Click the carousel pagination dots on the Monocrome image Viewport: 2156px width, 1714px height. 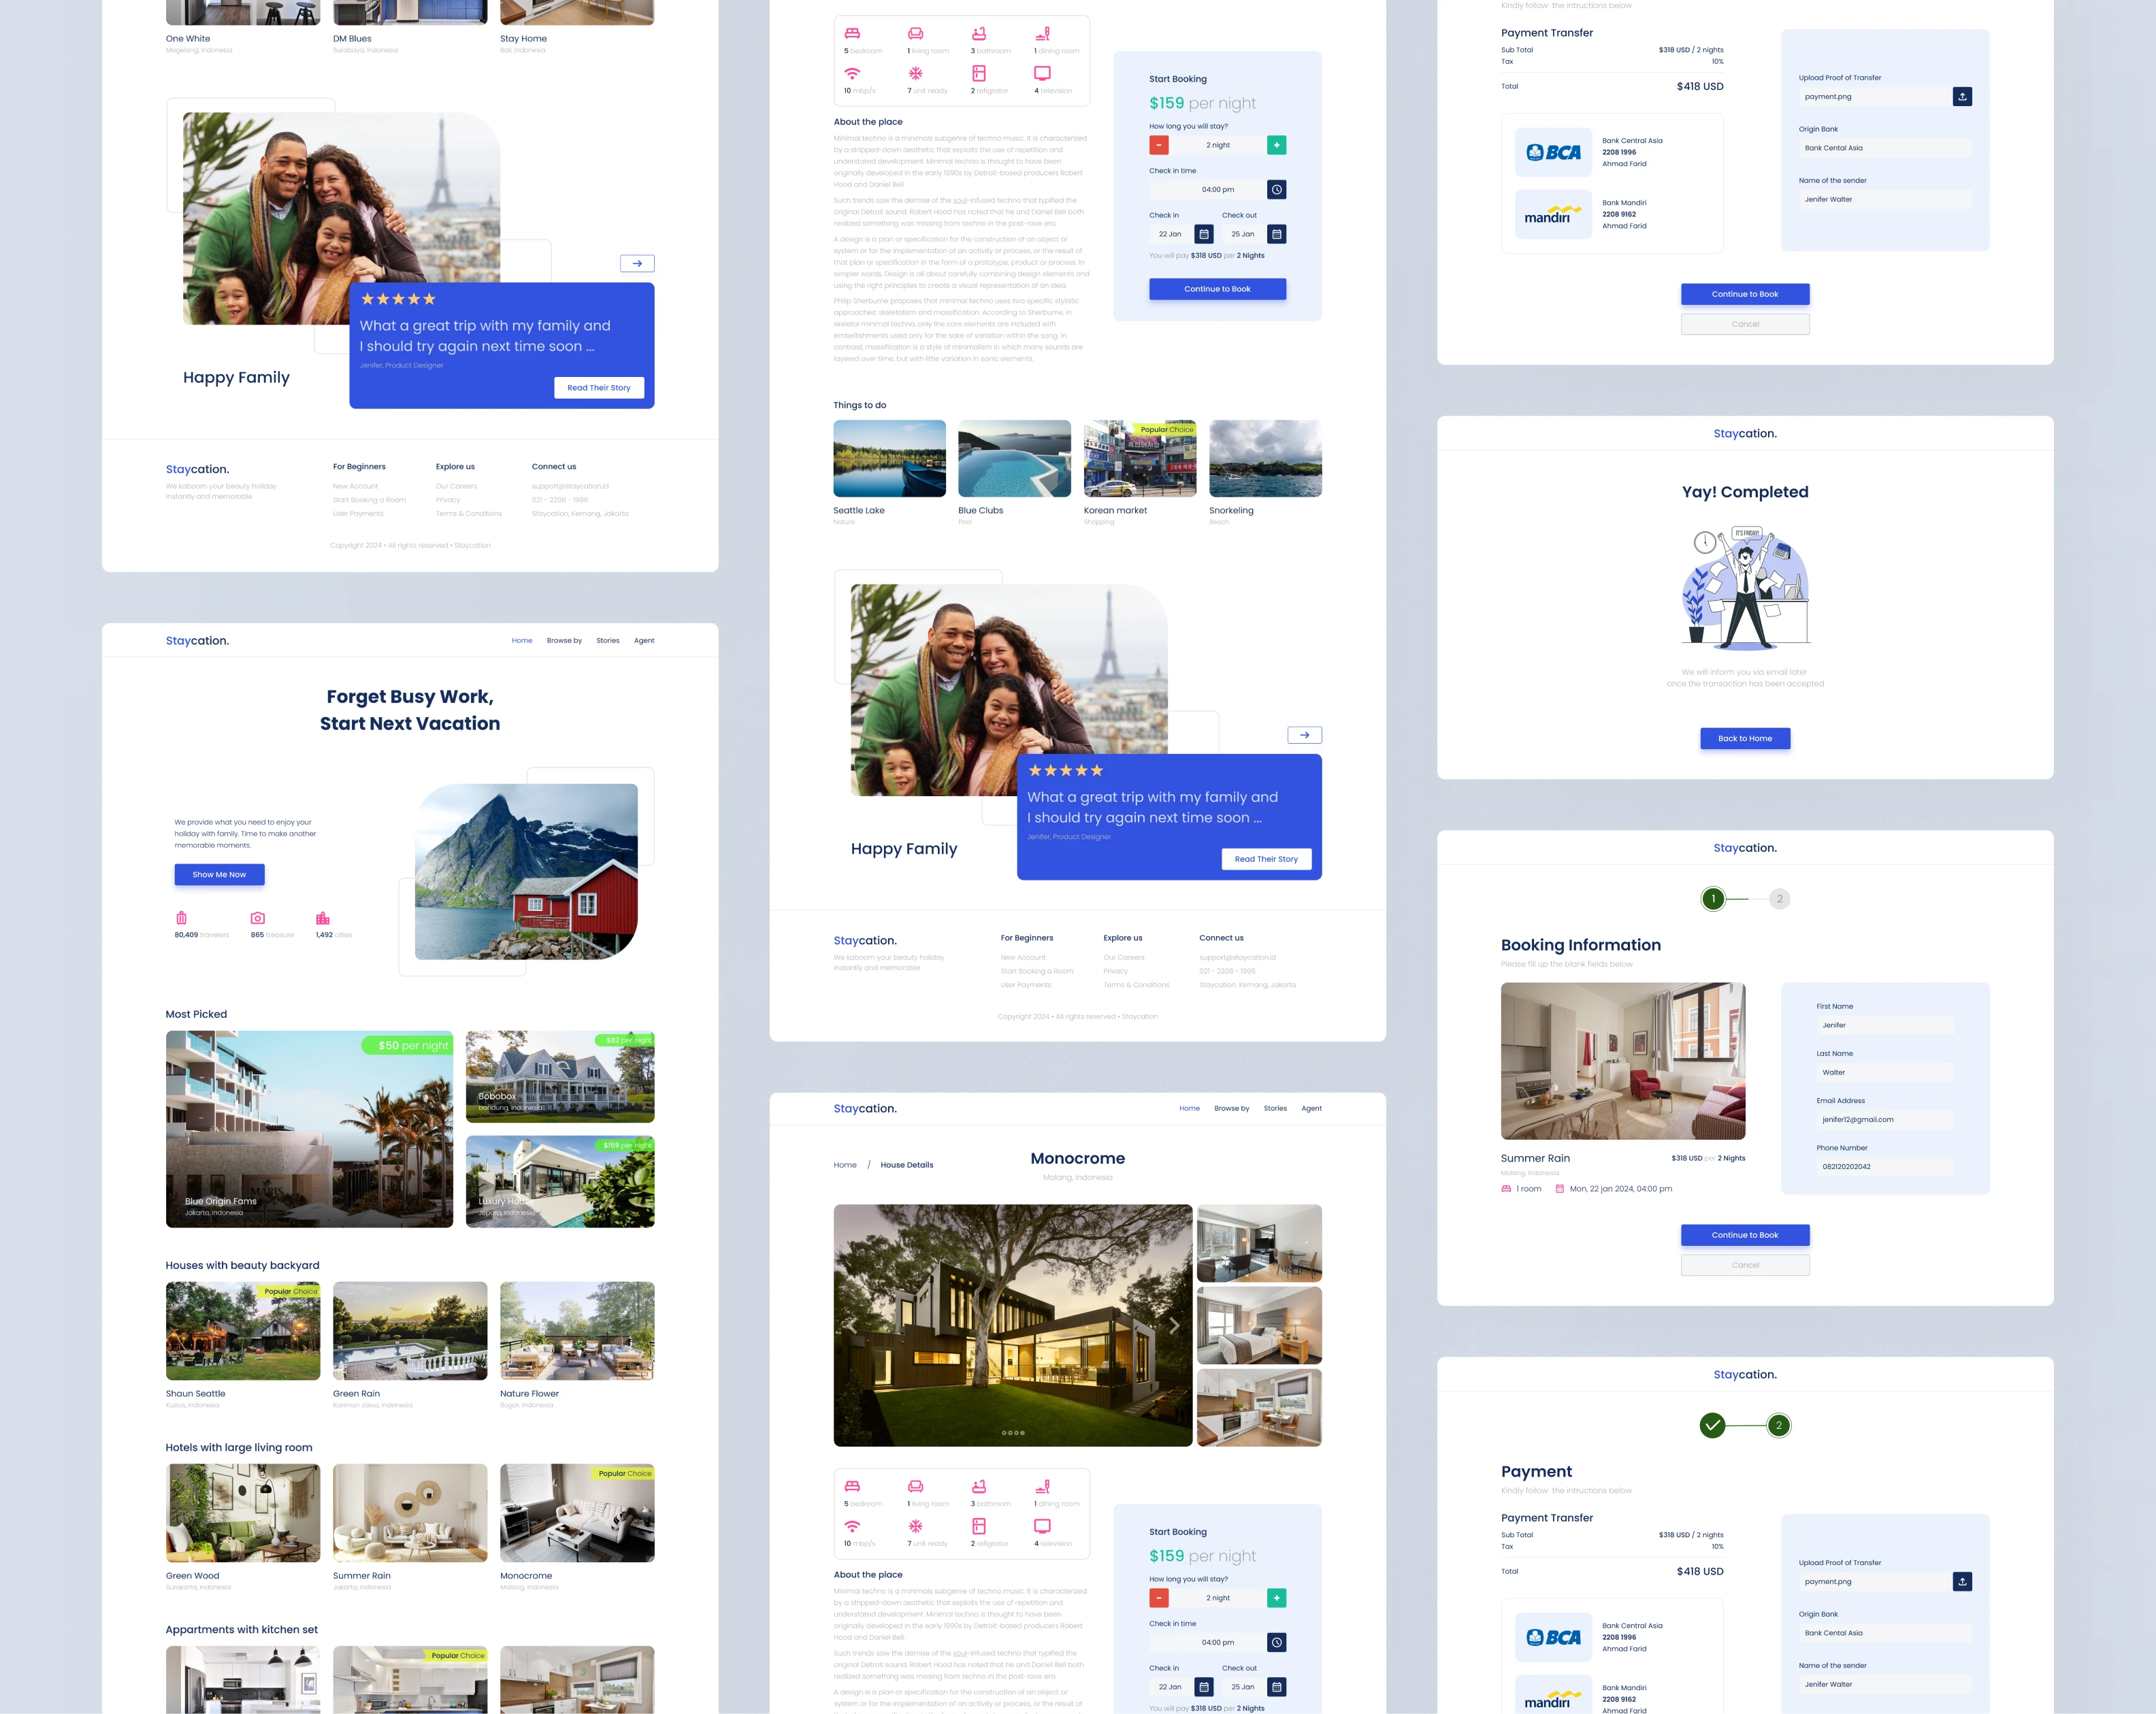1013,1433
